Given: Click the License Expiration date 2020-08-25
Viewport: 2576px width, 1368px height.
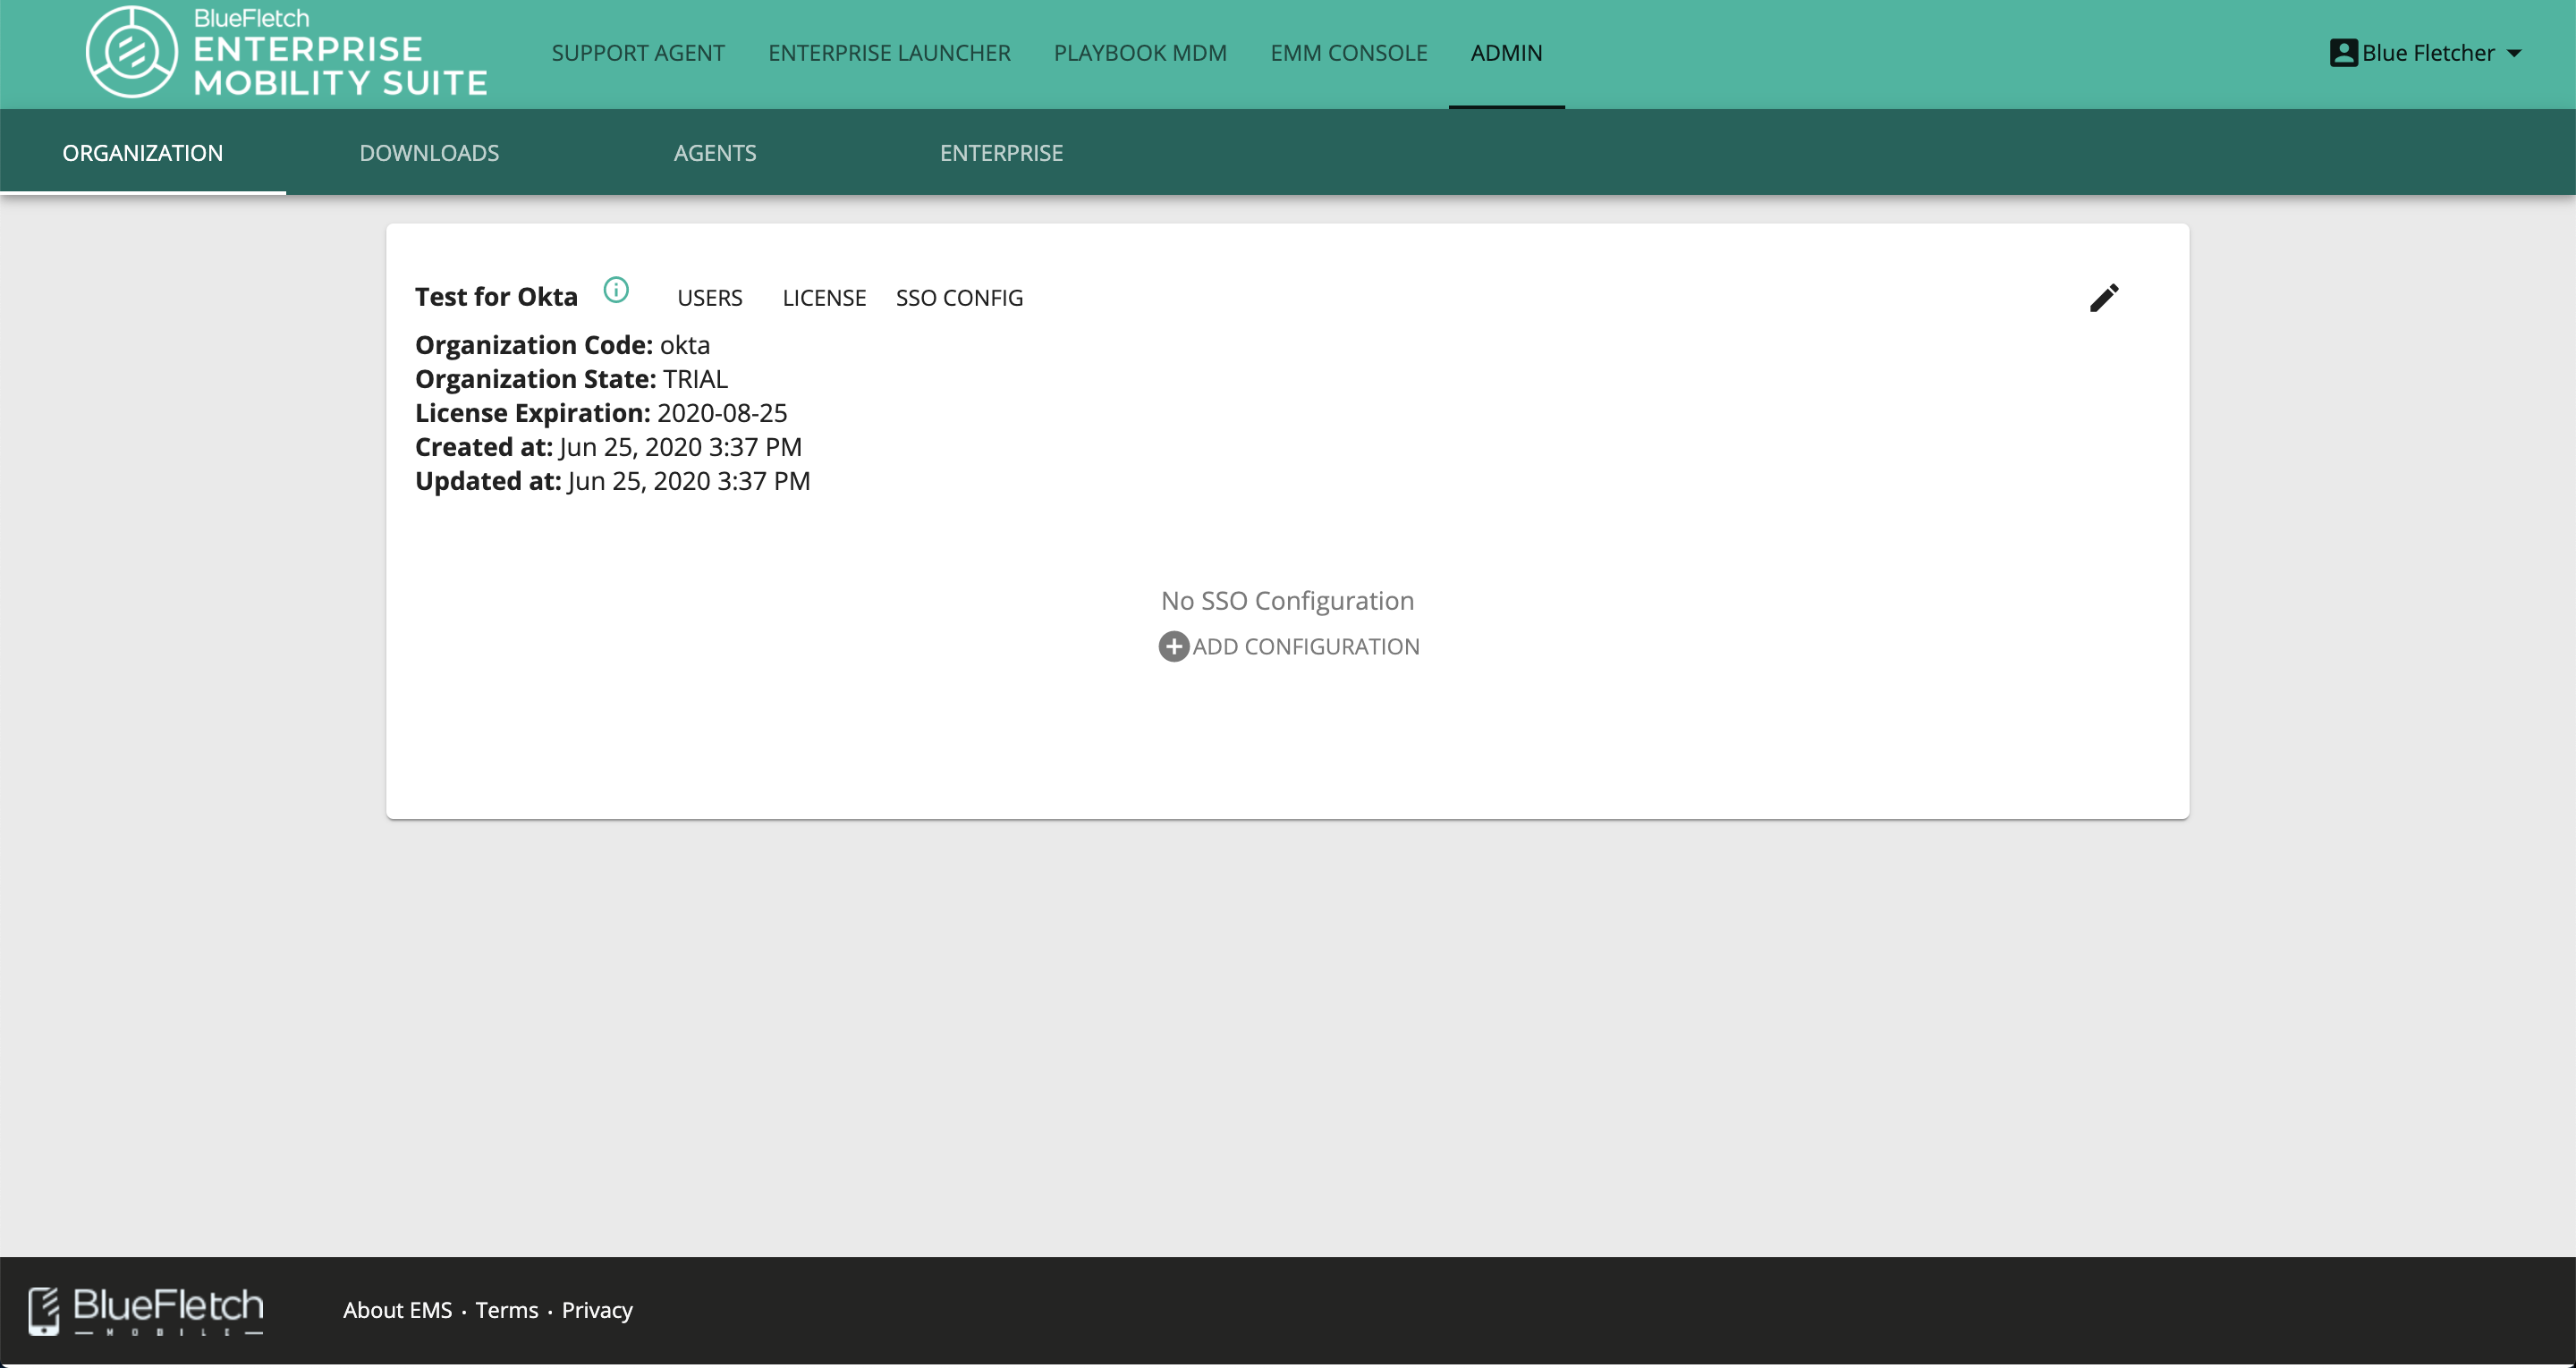Looking at the screenshot, I should pyautogui.click(x=722, y=413).
